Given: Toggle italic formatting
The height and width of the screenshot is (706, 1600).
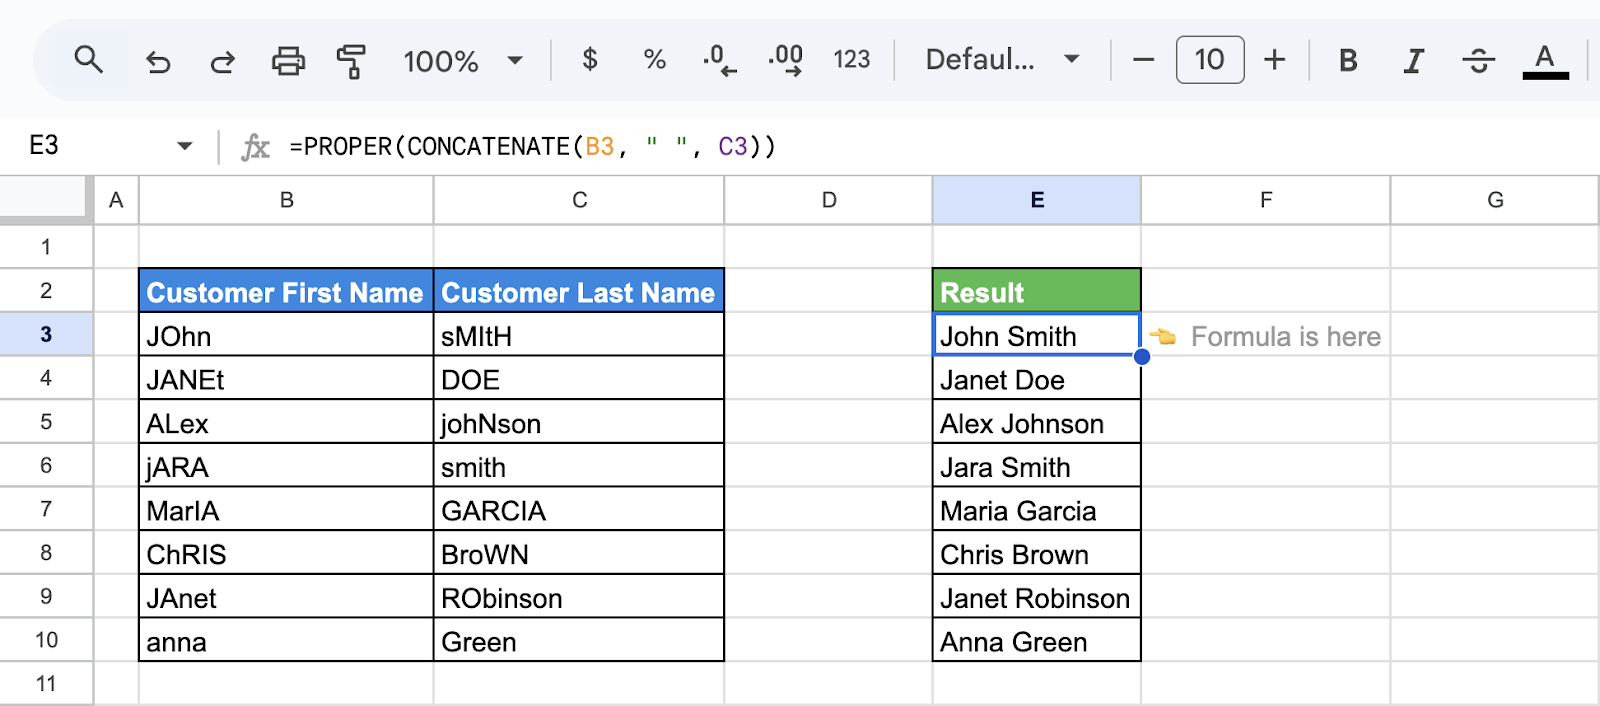Looking at the screenshot, I should coord(1413,61).
